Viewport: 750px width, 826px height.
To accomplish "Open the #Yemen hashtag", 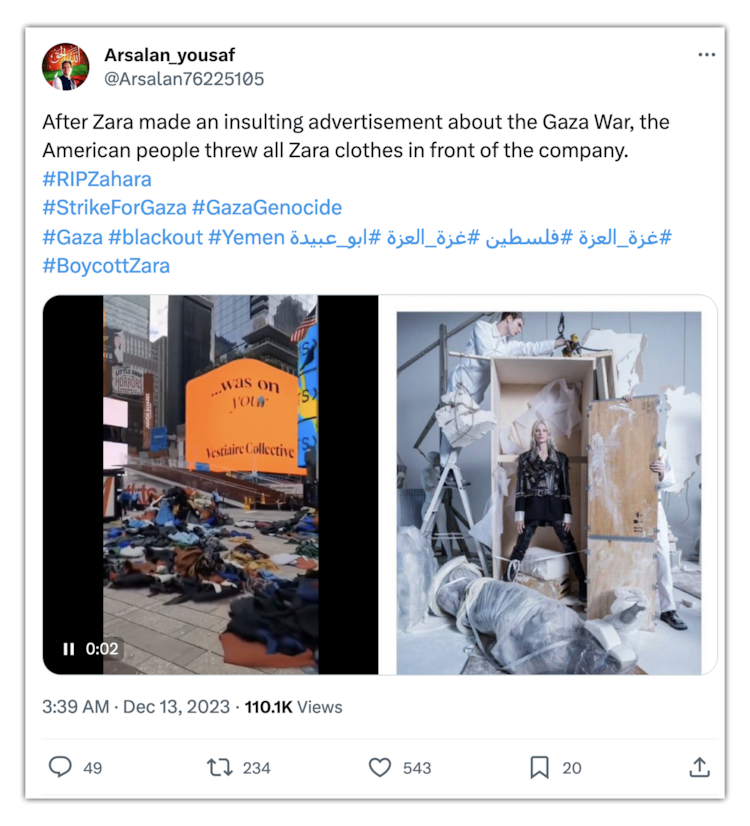I will (x=246, y=238).
